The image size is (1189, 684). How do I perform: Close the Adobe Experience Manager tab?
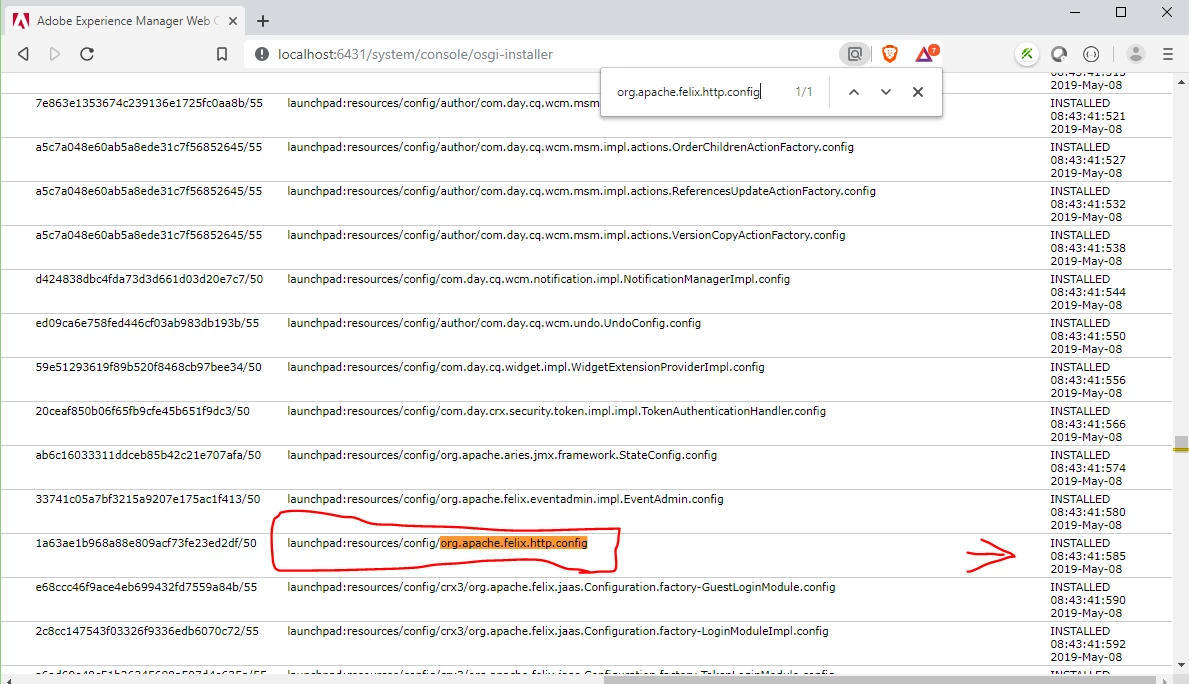tap(233, 21)
